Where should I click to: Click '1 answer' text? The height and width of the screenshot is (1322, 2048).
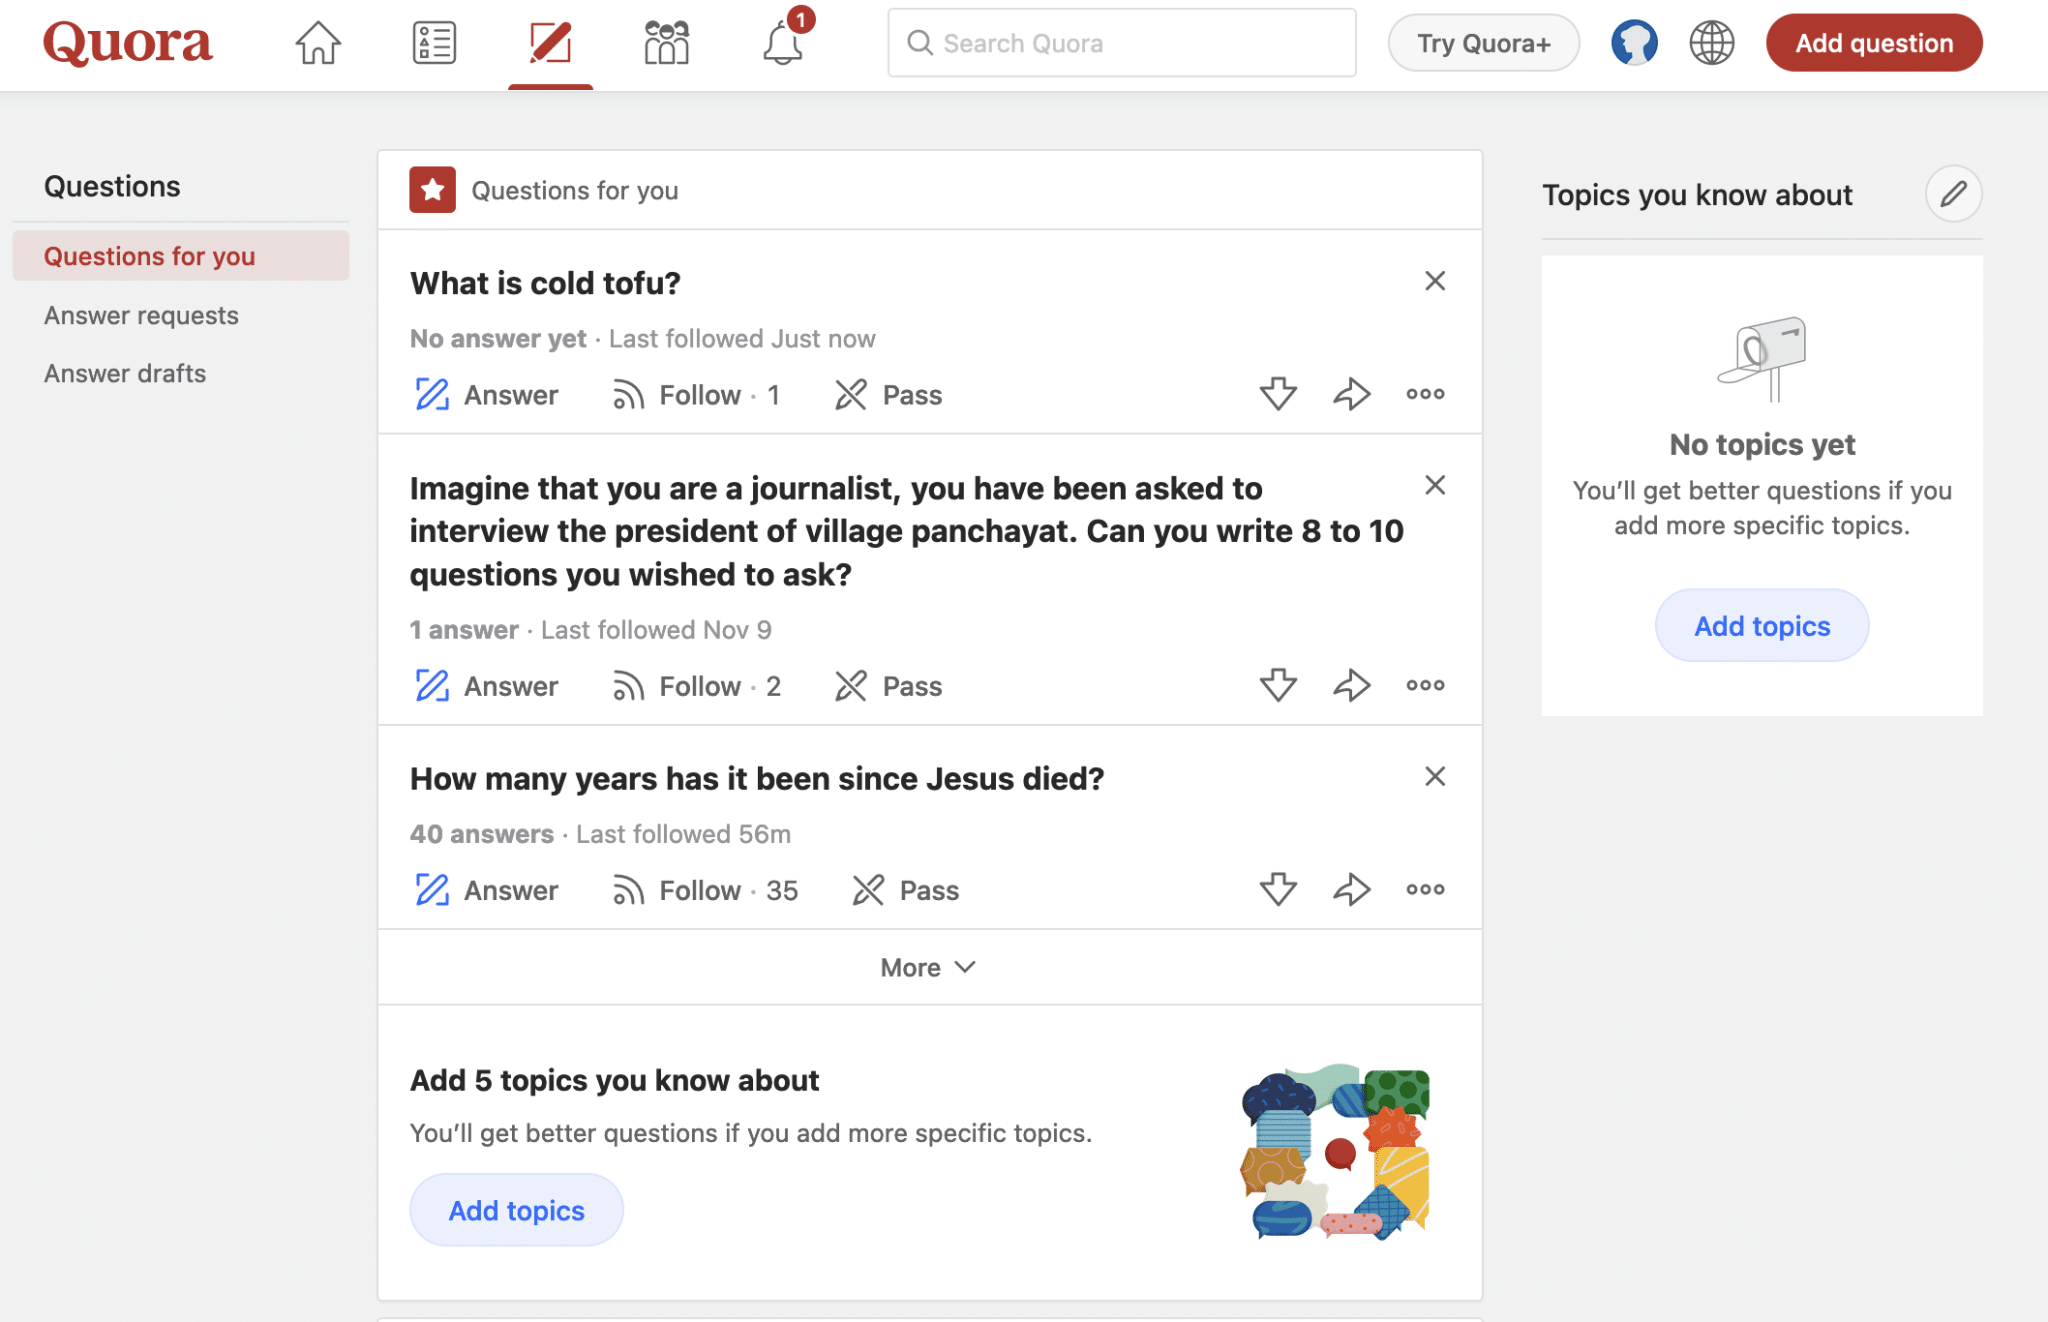[x=464, y=630]
